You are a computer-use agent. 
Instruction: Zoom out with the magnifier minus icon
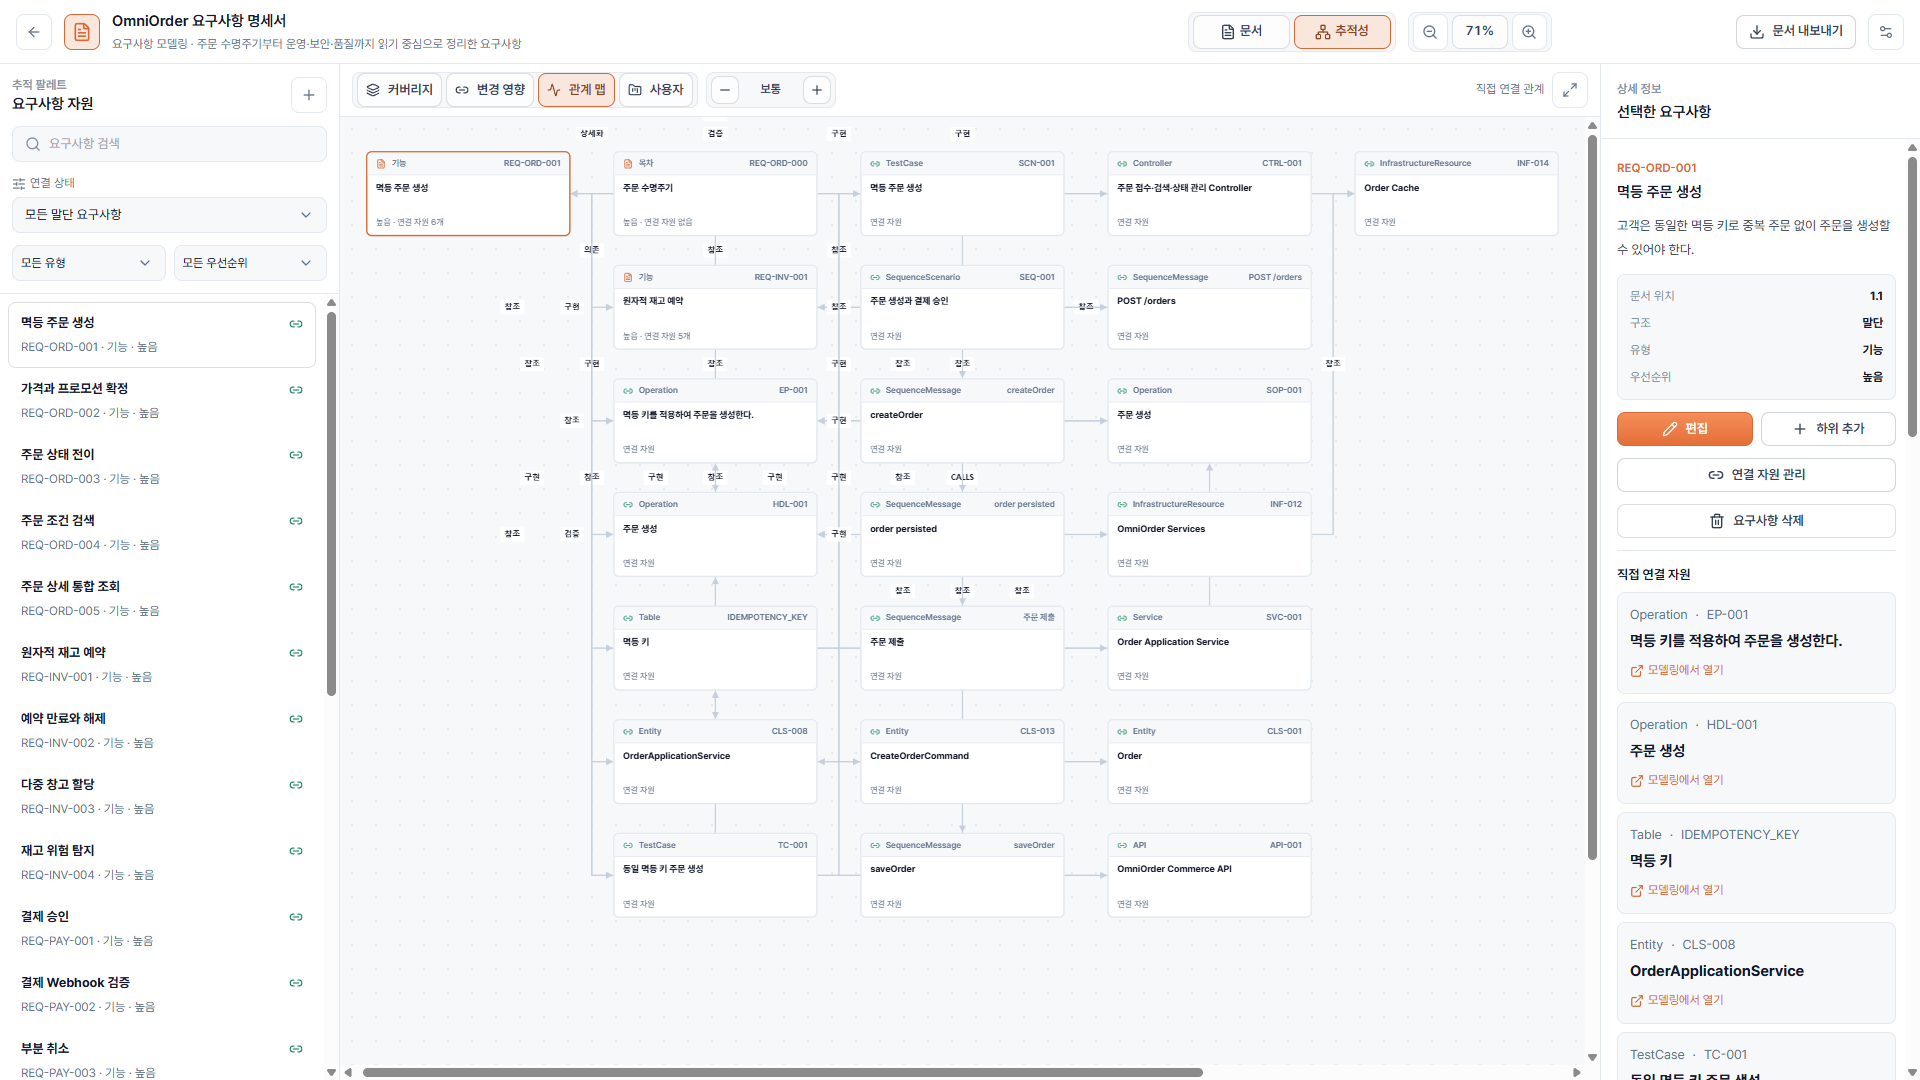[1430, 32]
